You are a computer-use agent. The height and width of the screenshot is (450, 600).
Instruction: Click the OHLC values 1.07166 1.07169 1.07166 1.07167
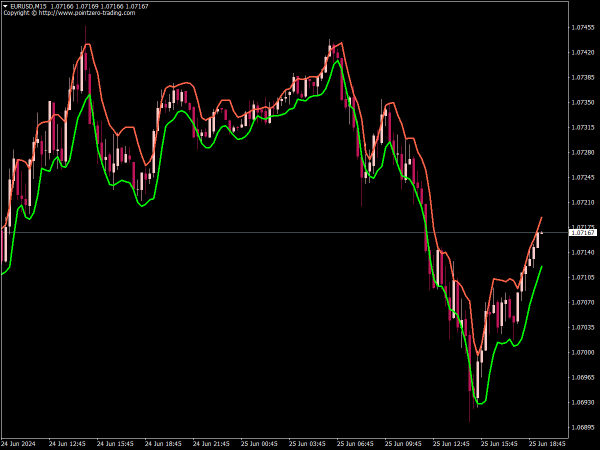(x=99, y=6)
